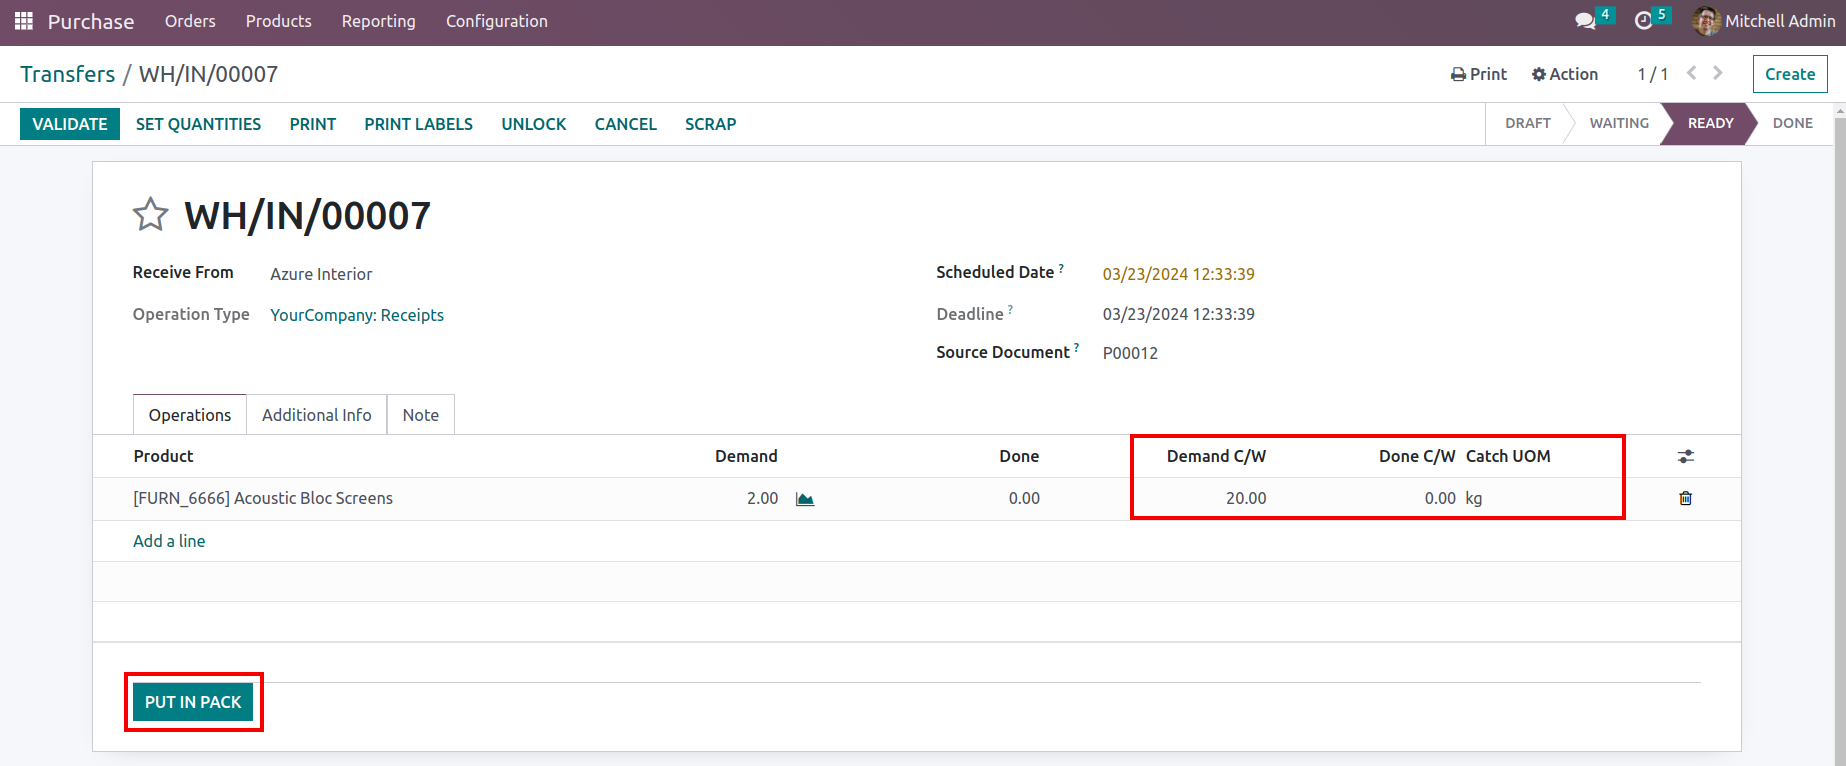
Task: Open optional columns settings icon
Action: click(x=1686, y=456)
